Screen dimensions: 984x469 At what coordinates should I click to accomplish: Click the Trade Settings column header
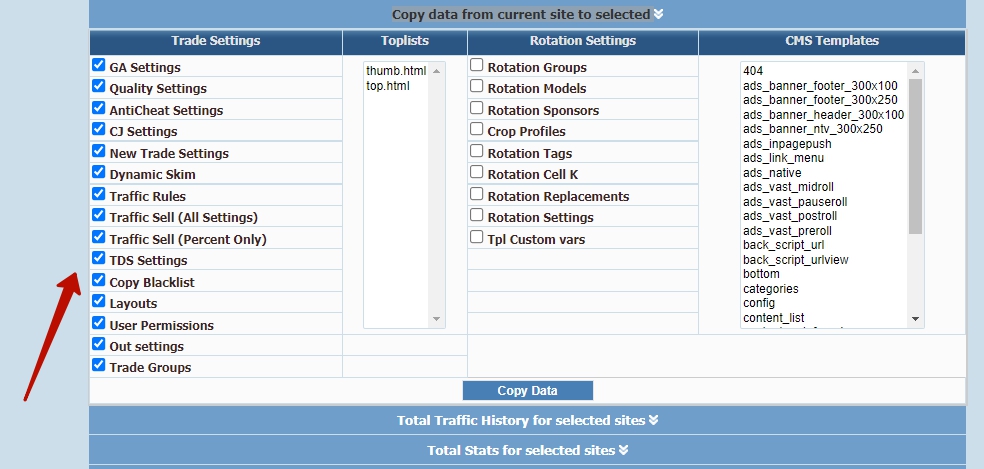[216, 41]
